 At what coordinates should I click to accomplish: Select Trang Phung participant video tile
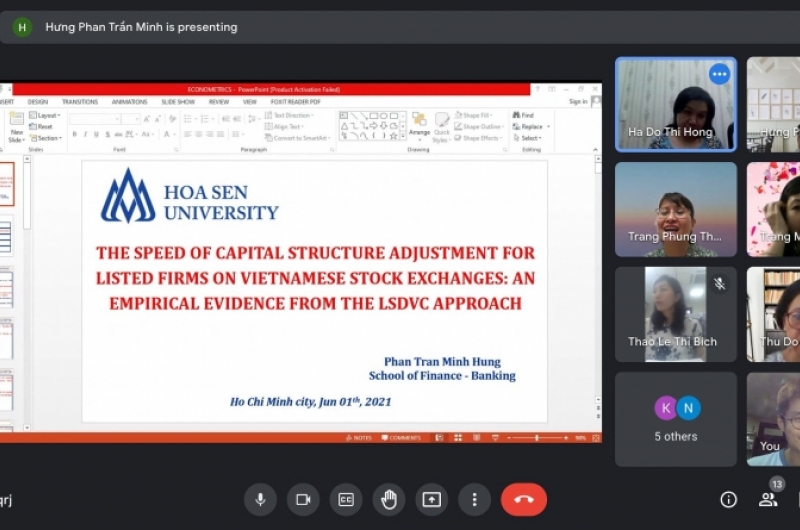[675, 210]
